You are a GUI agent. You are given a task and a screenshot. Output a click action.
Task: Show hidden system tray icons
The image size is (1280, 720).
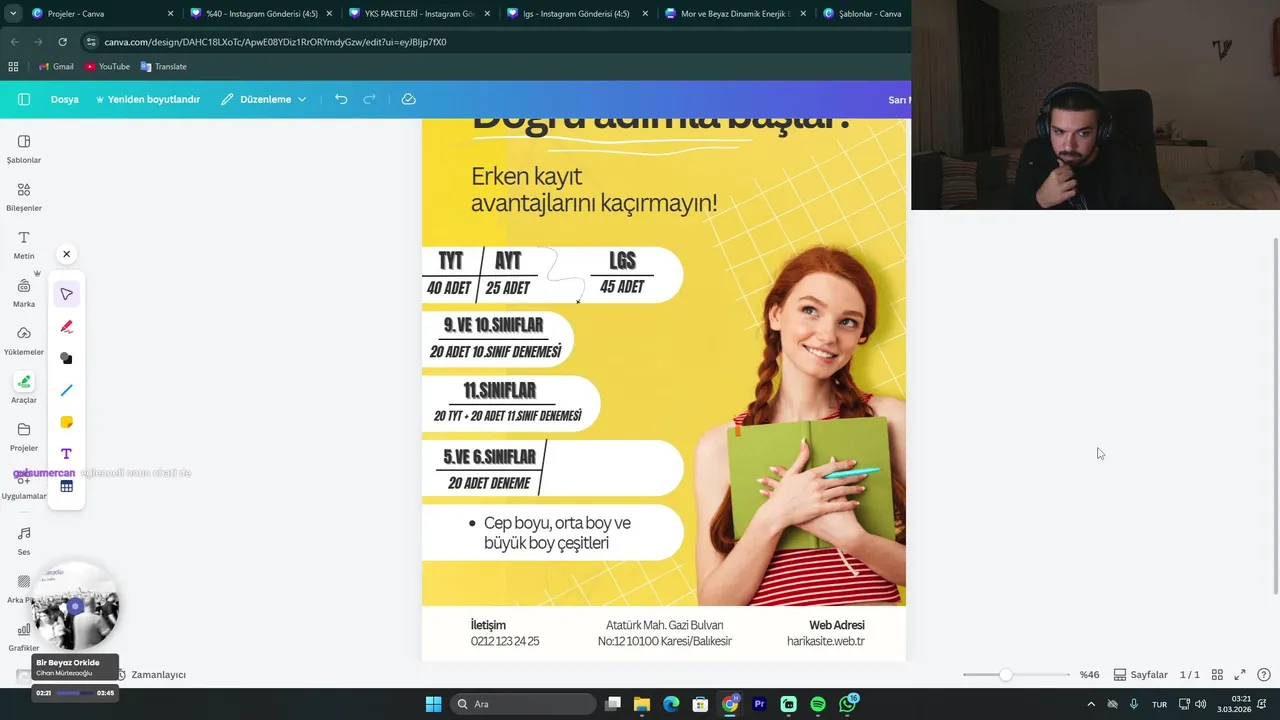[1091, 704]
